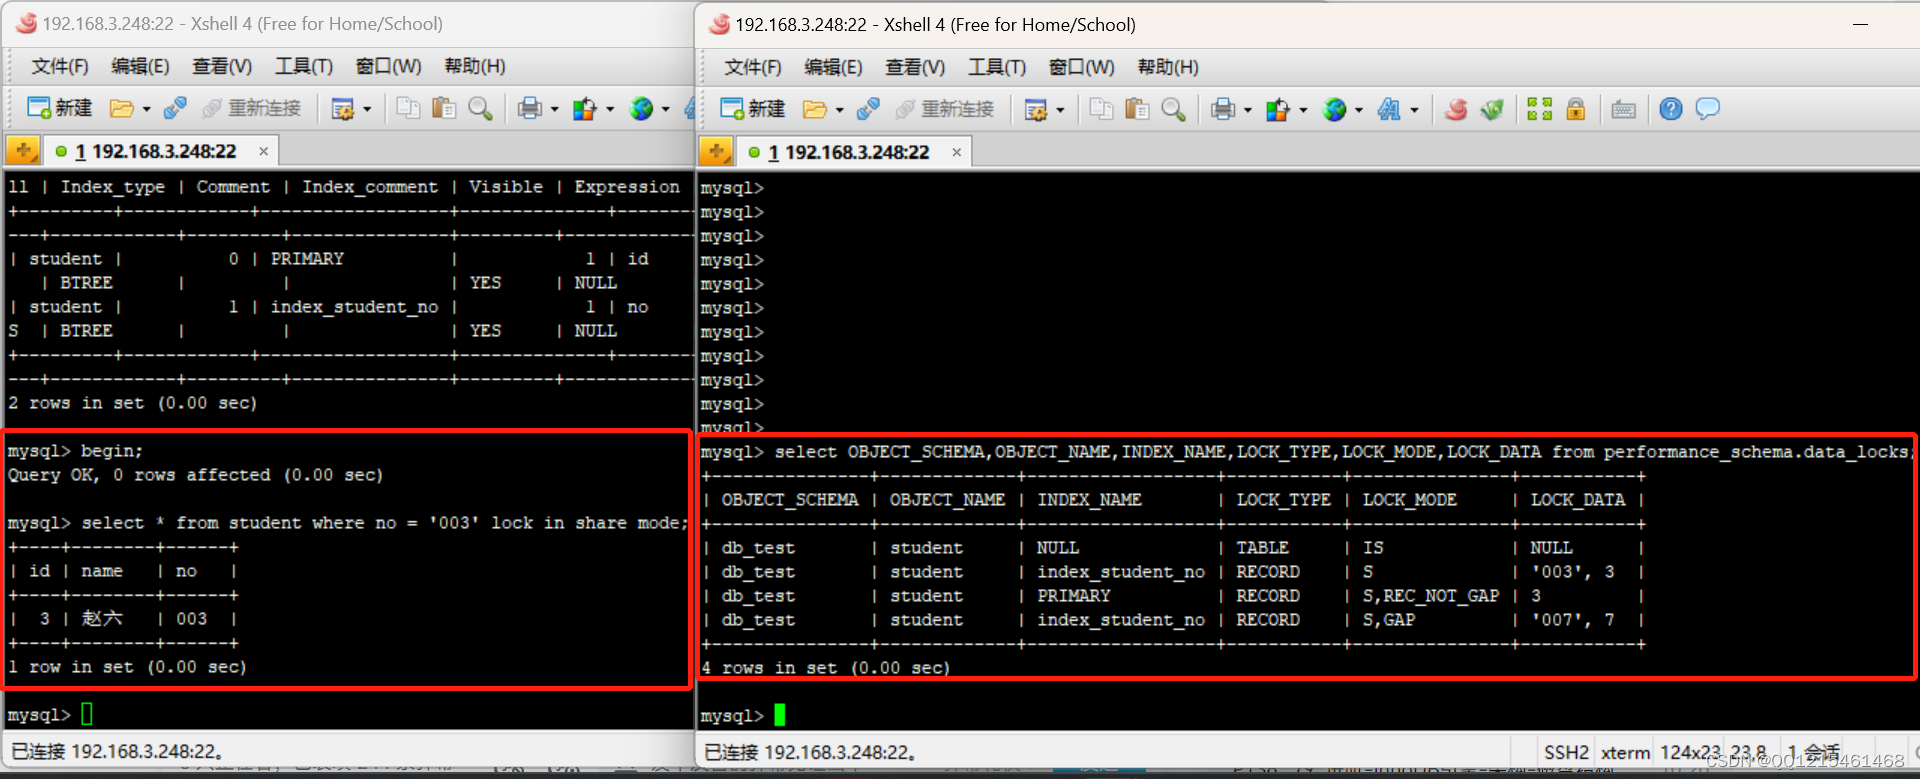Open 工具(T) menu in left window
Viewport: 1920px width, 779px height.
point(304,66)
